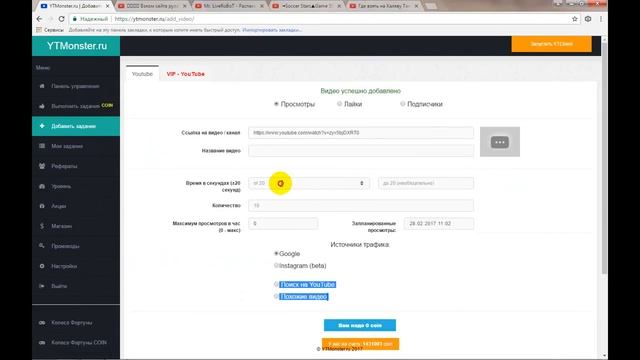Viewport: 640px width, 360px height.
Task: Click the gauge icon beside Уровень
Action: 42,186
